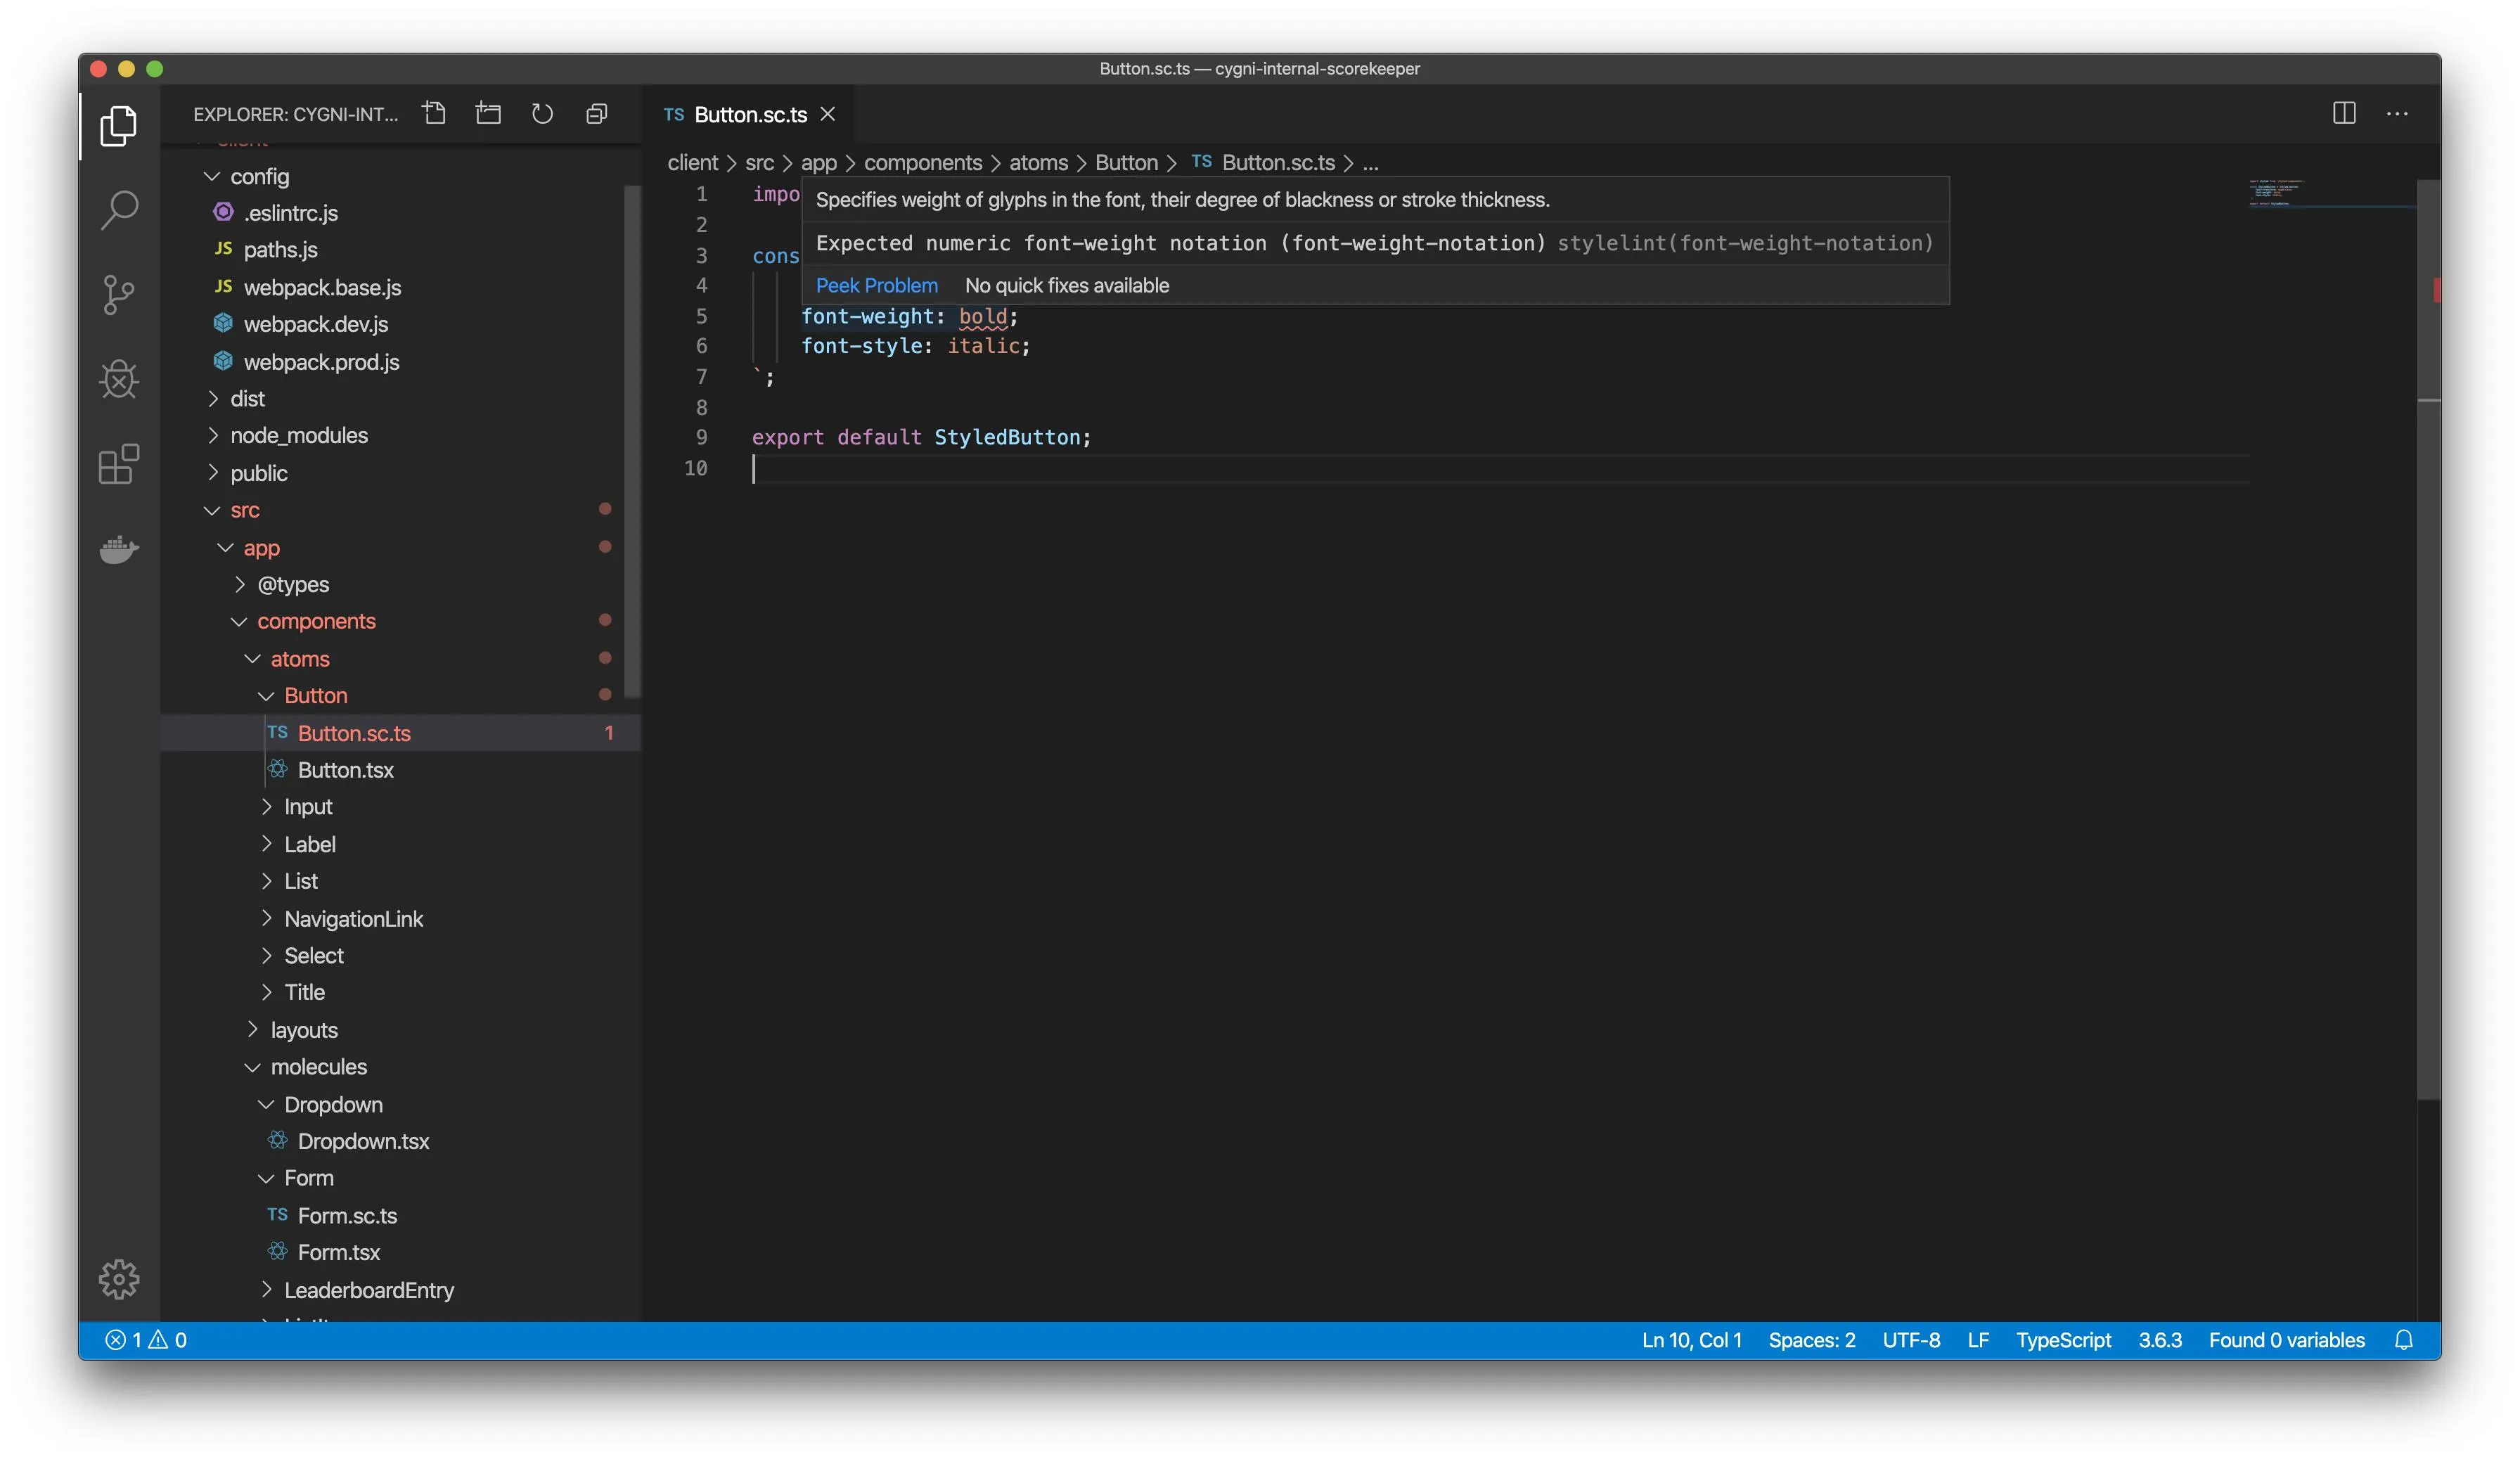Click the Peek Problem link
This screenshot has height=1464, width=2520.
coord(876,286)
